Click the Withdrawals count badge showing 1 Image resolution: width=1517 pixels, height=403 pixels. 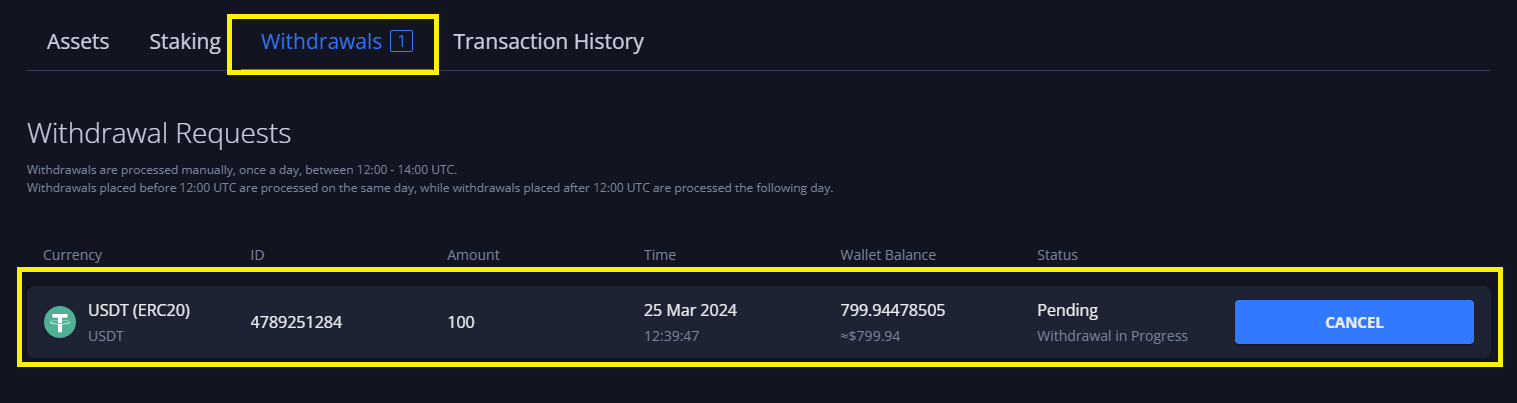pos(401,41)
